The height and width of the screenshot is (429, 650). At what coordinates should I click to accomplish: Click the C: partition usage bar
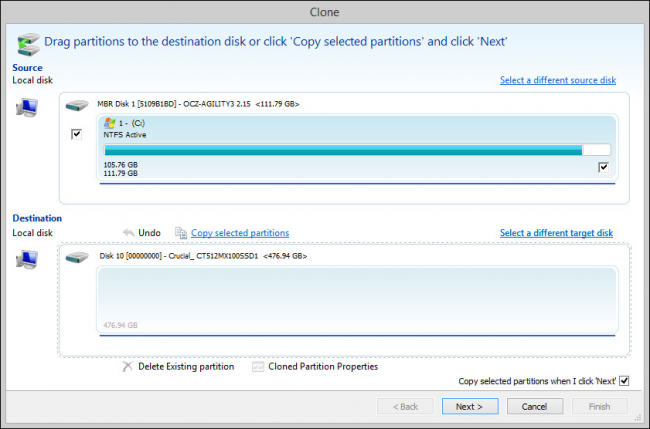click(x=357, y=150)
